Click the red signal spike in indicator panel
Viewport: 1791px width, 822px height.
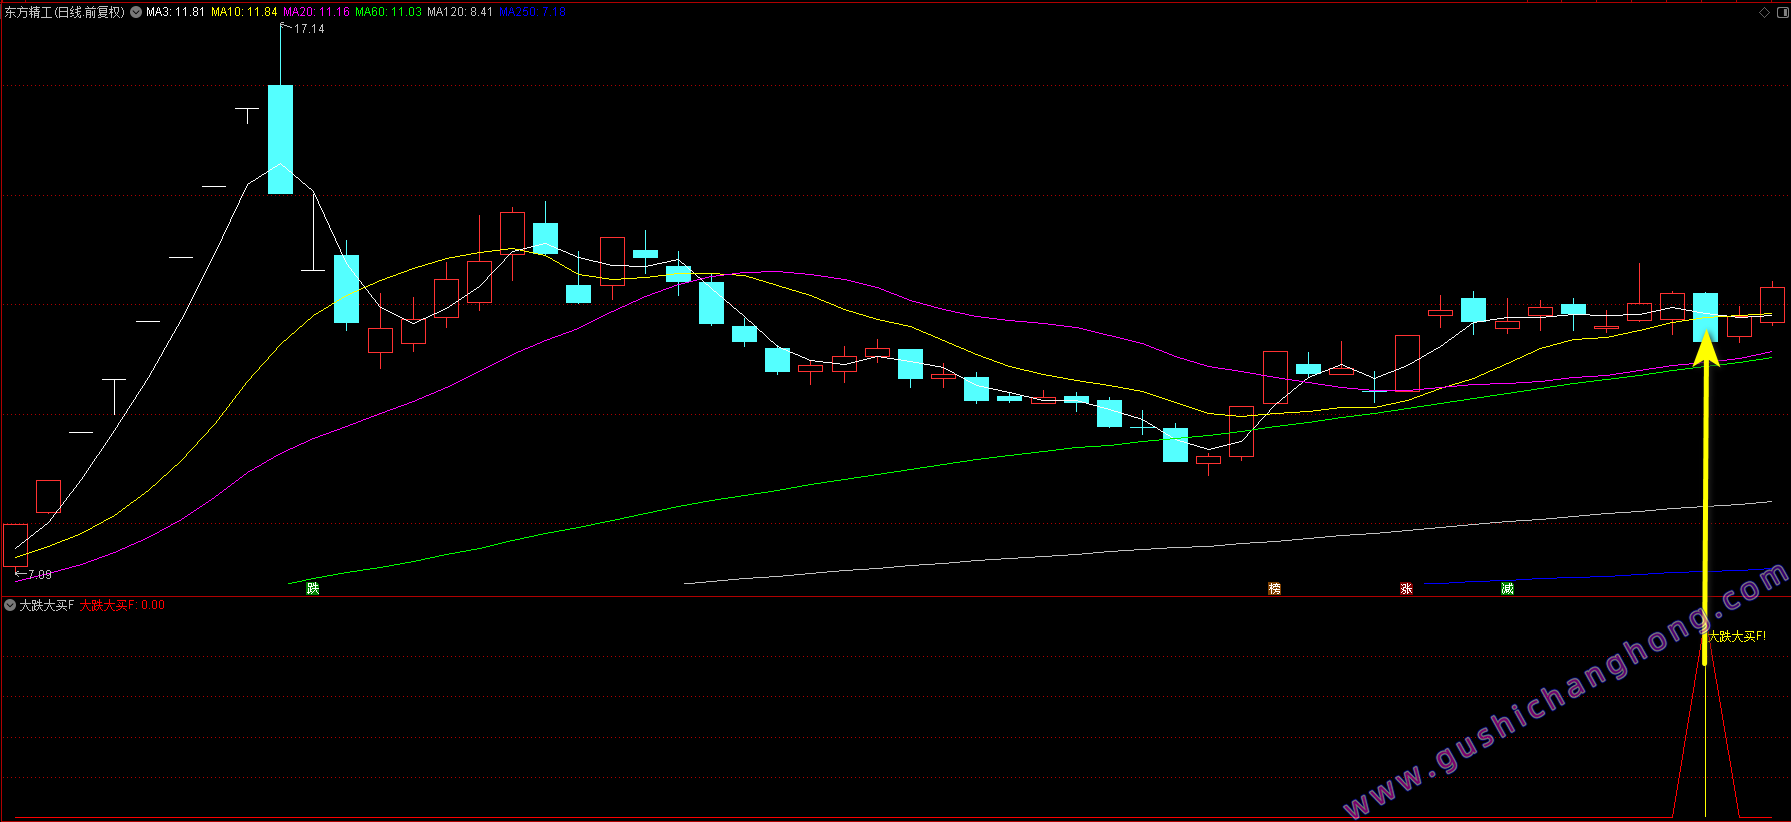(1705, 730)
